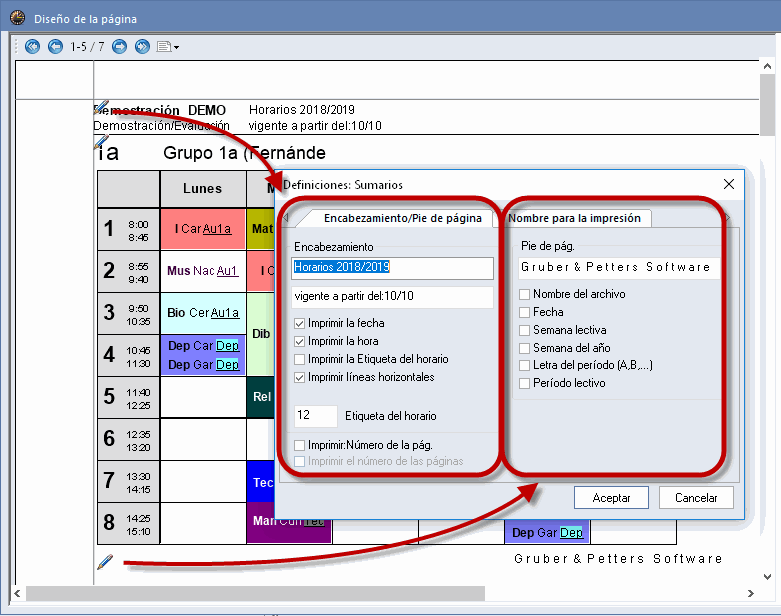Click the Cancelar button
The image size is (781, 616).
click(x=696, y=497)
